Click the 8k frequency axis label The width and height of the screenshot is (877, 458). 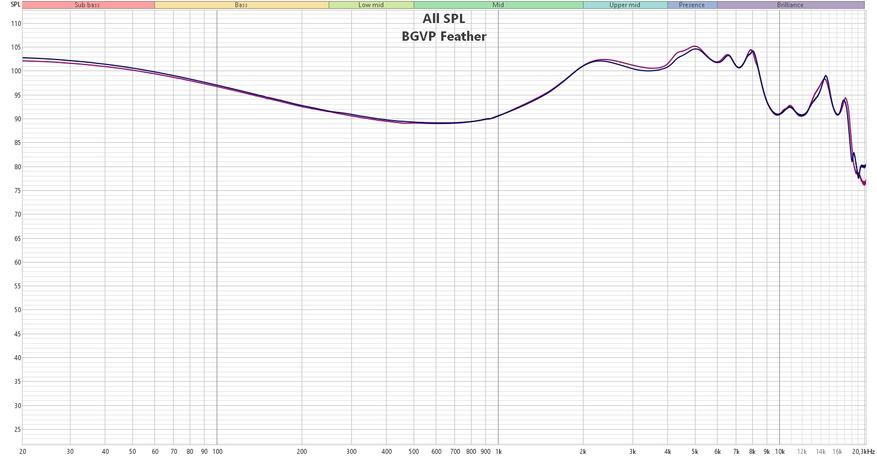(x=753, y=451)
